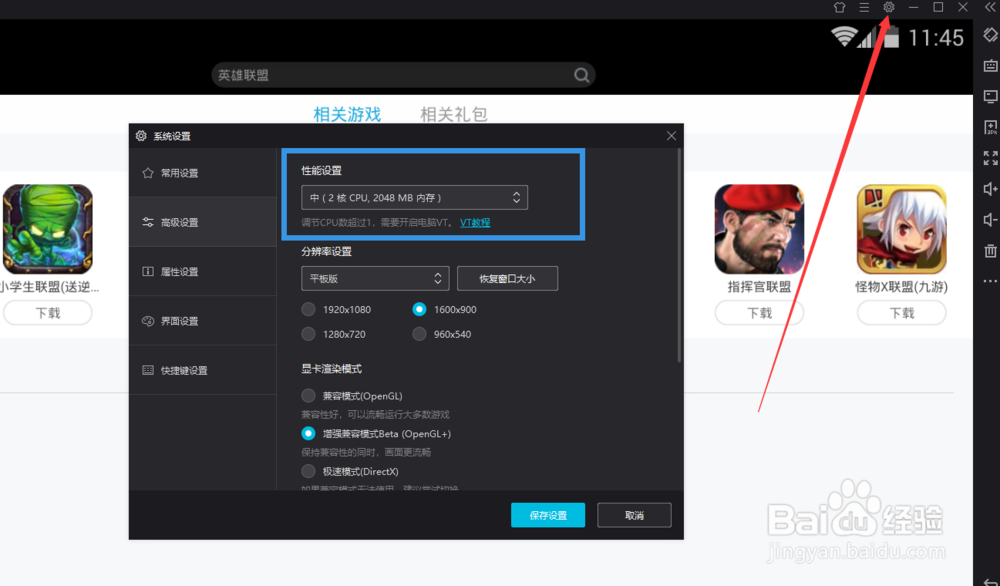This screenshot has height=586, width=1000.
Task: Select the 1920x1080 resolution option
Action: [x=309, y=309]
